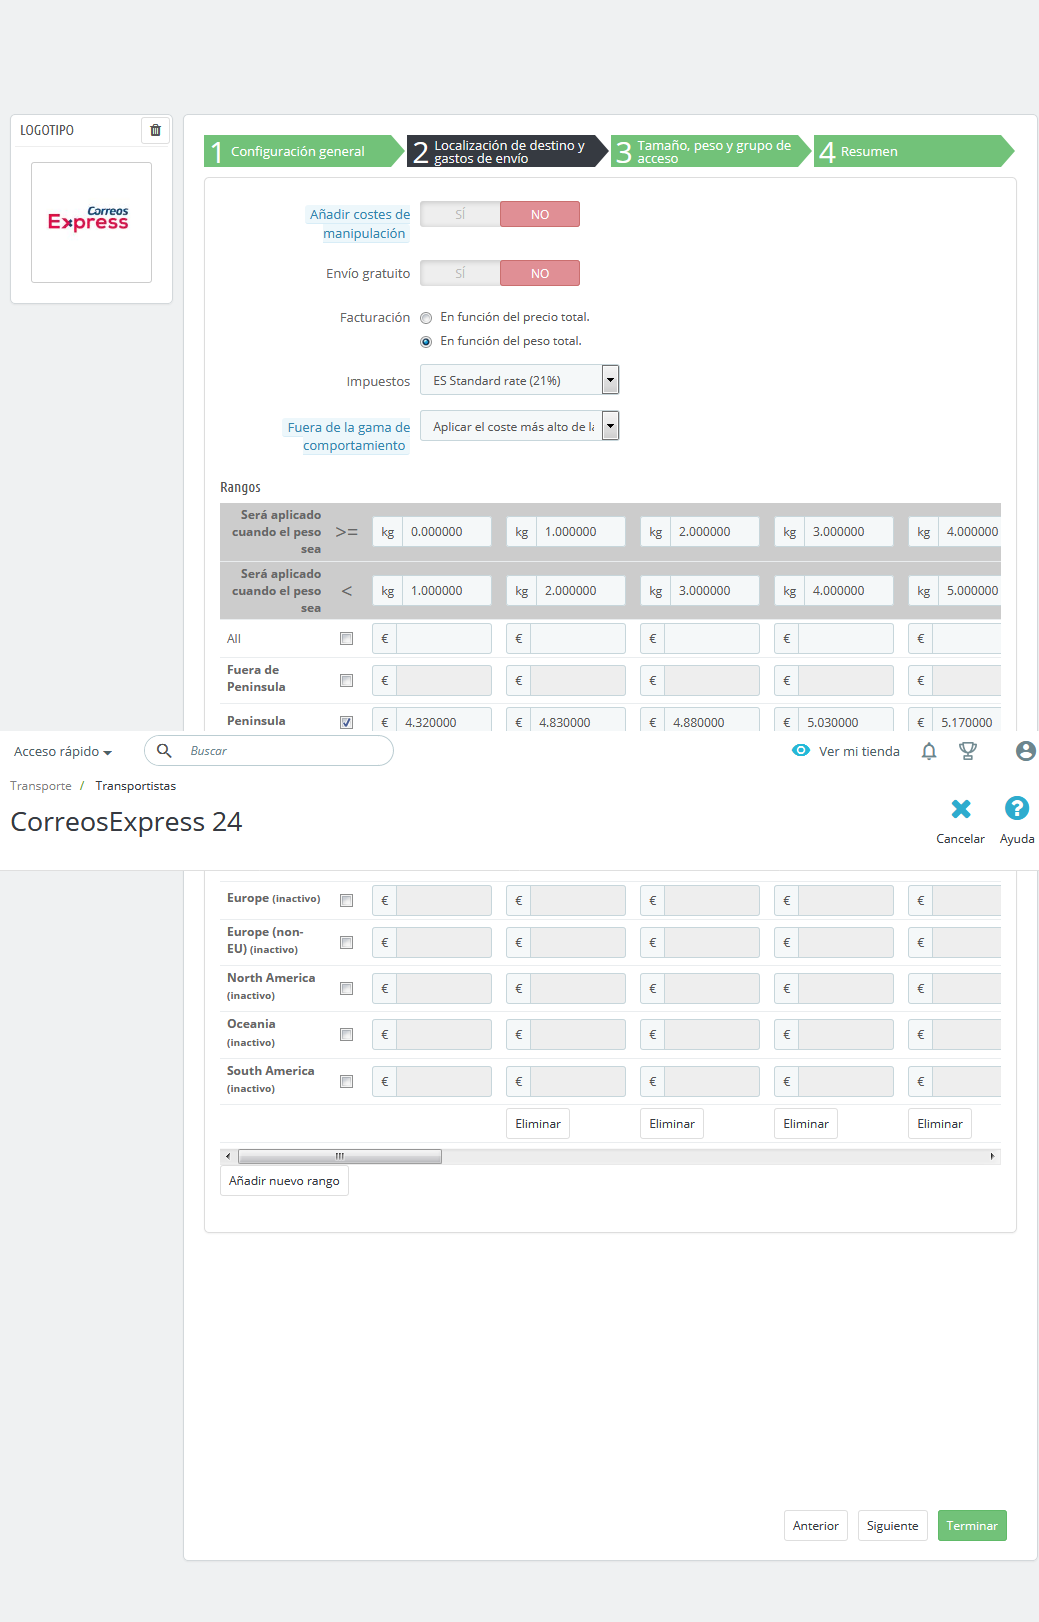
Task: Set Envío gratuito to SÍ
Action: [x=460, y=273]
